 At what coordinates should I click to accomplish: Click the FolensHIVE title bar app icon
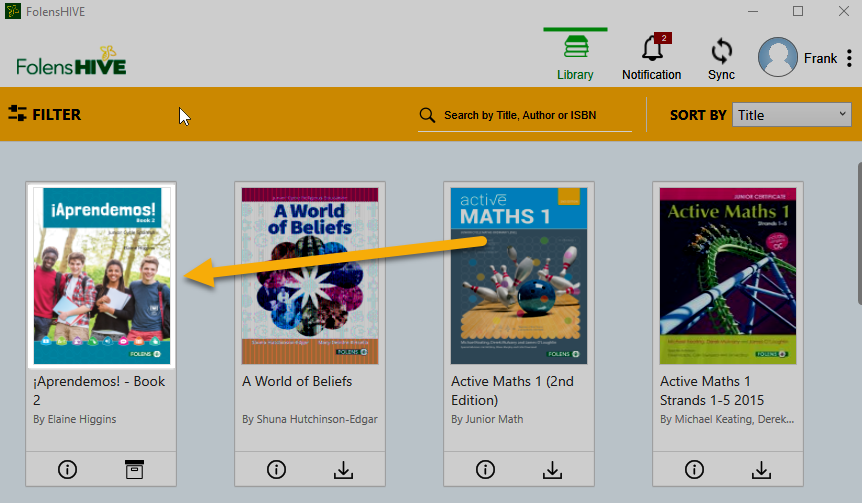[13, 11]
